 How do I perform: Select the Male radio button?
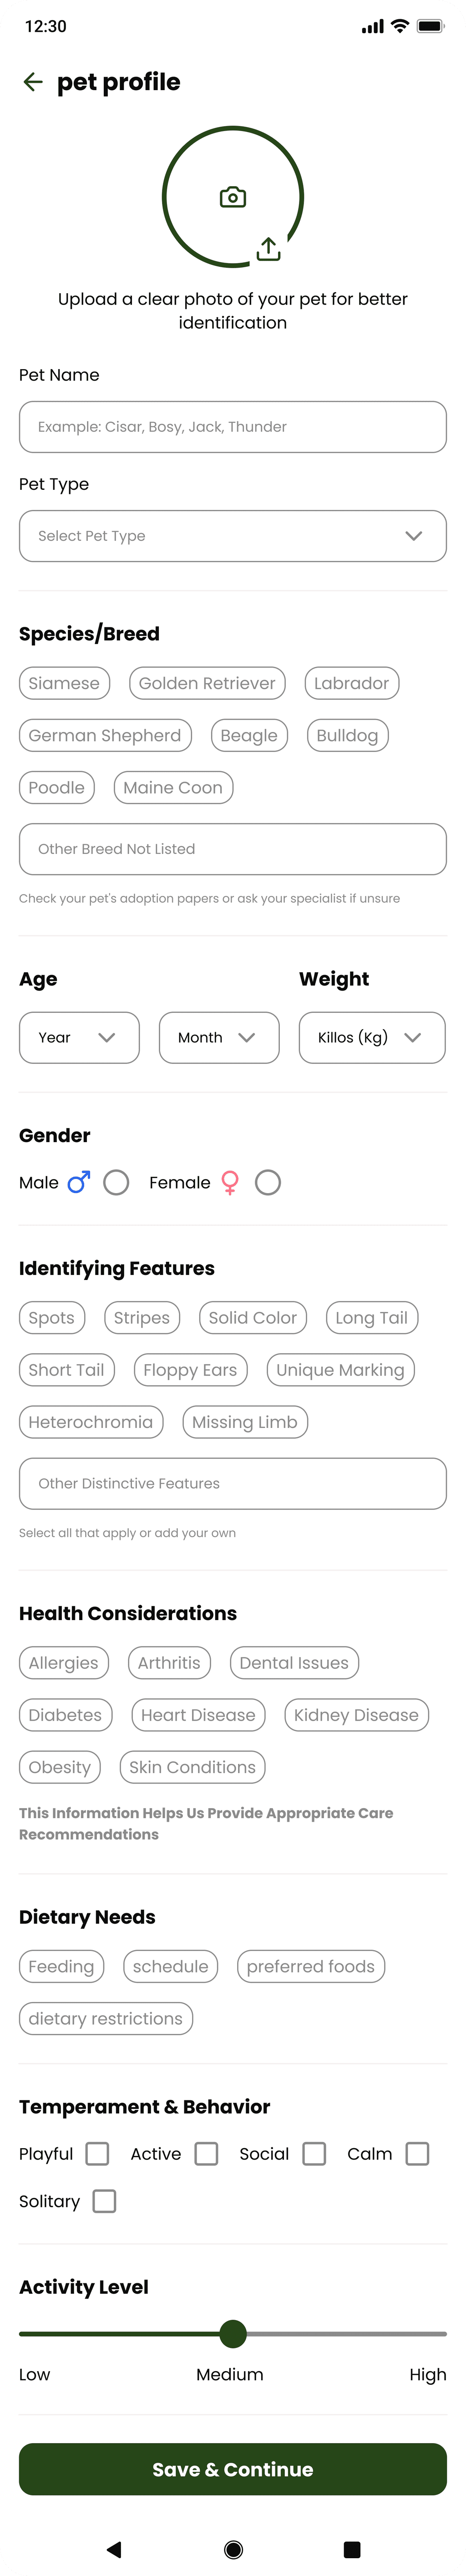pyautogui.click(x=116, y=1183)
